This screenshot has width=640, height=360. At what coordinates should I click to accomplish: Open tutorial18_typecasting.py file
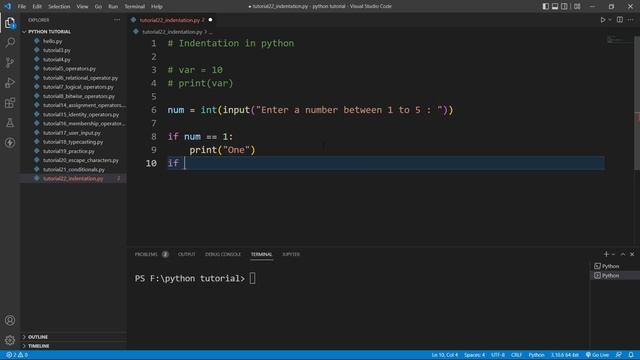pos(73,142)
